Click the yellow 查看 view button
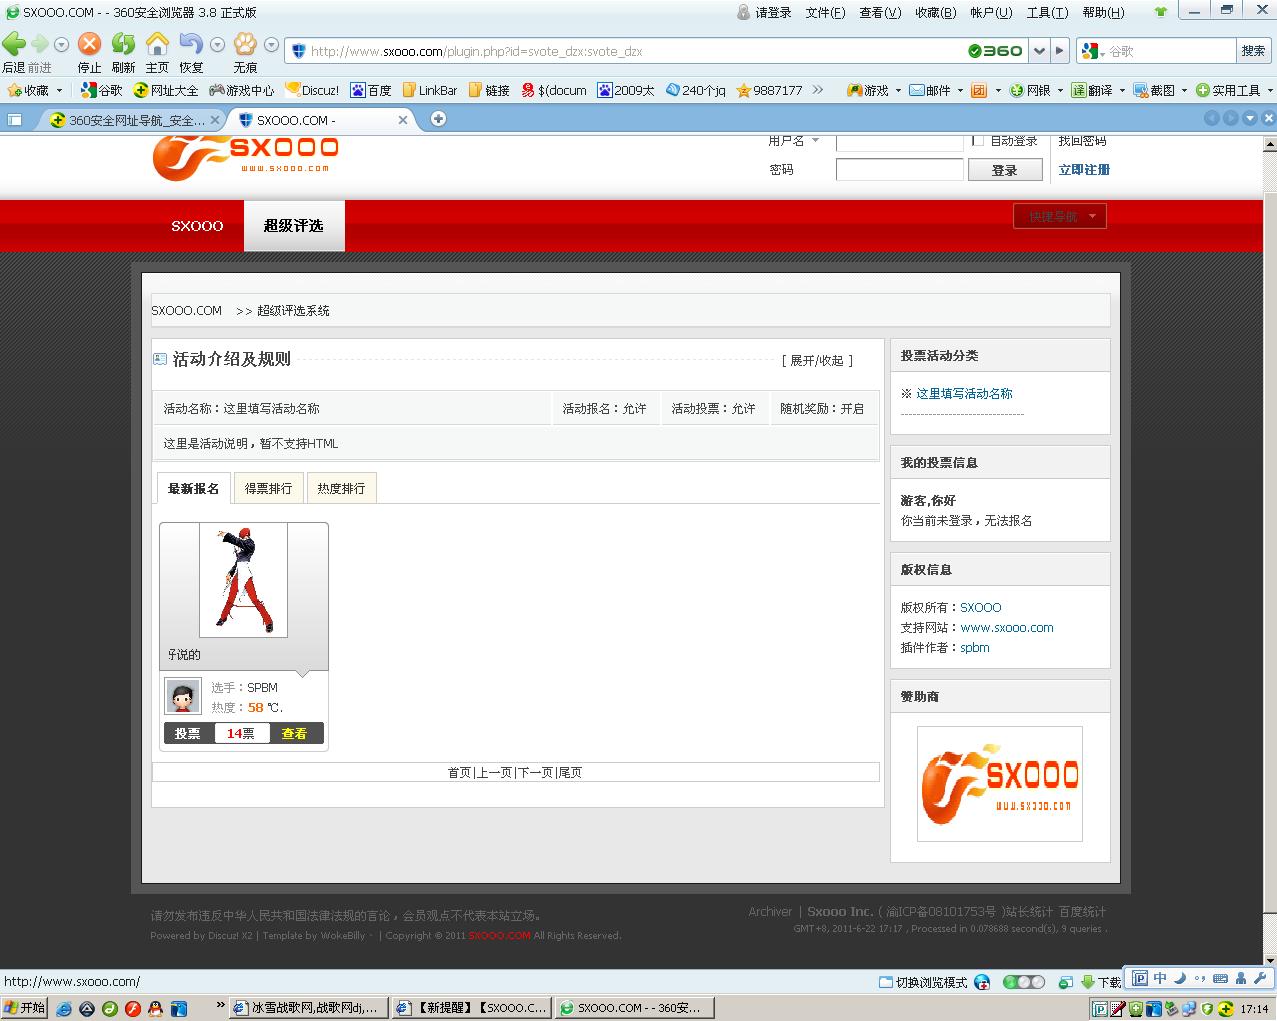This screenshot has height=1021, width=1277. tap(294, 733)
